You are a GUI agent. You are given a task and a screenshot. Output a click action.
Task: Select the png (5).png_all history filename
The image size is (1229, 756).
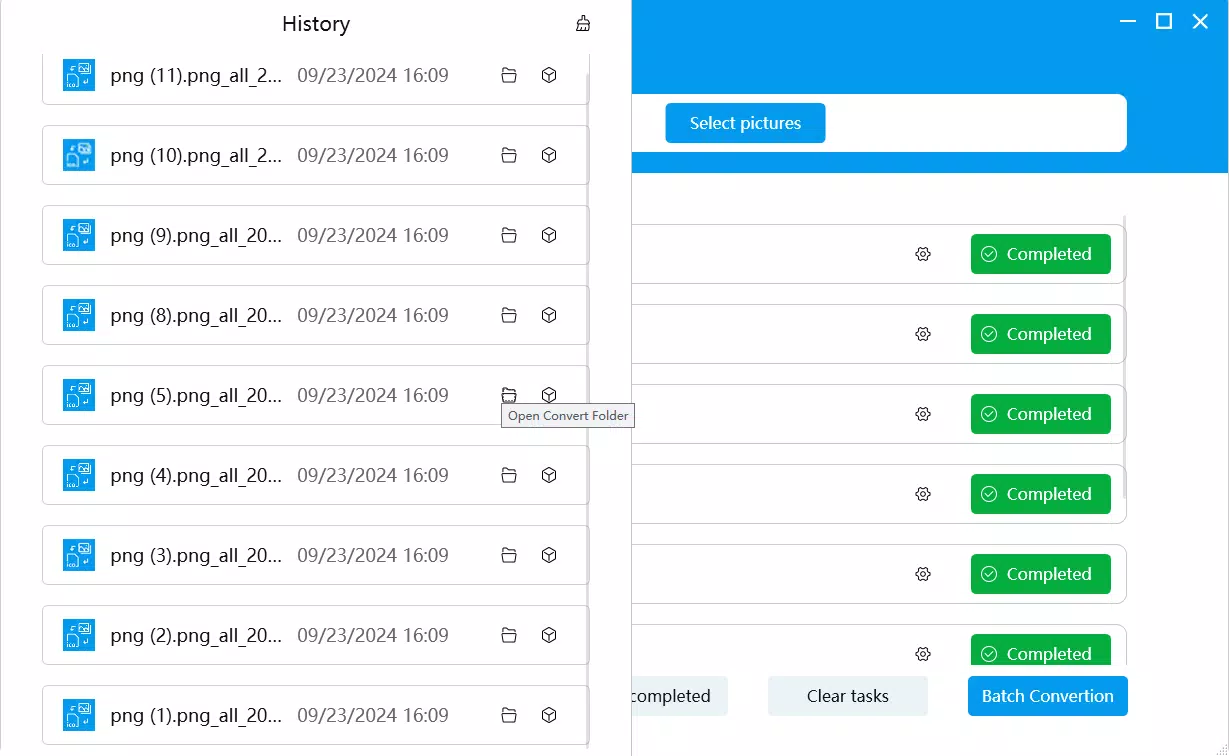(x=196, y=395)
